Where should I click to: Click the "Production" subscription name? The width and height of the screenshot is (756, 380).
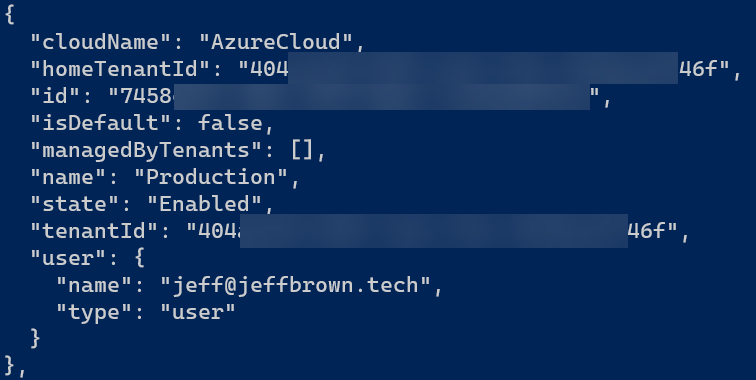tap(211, 177)
